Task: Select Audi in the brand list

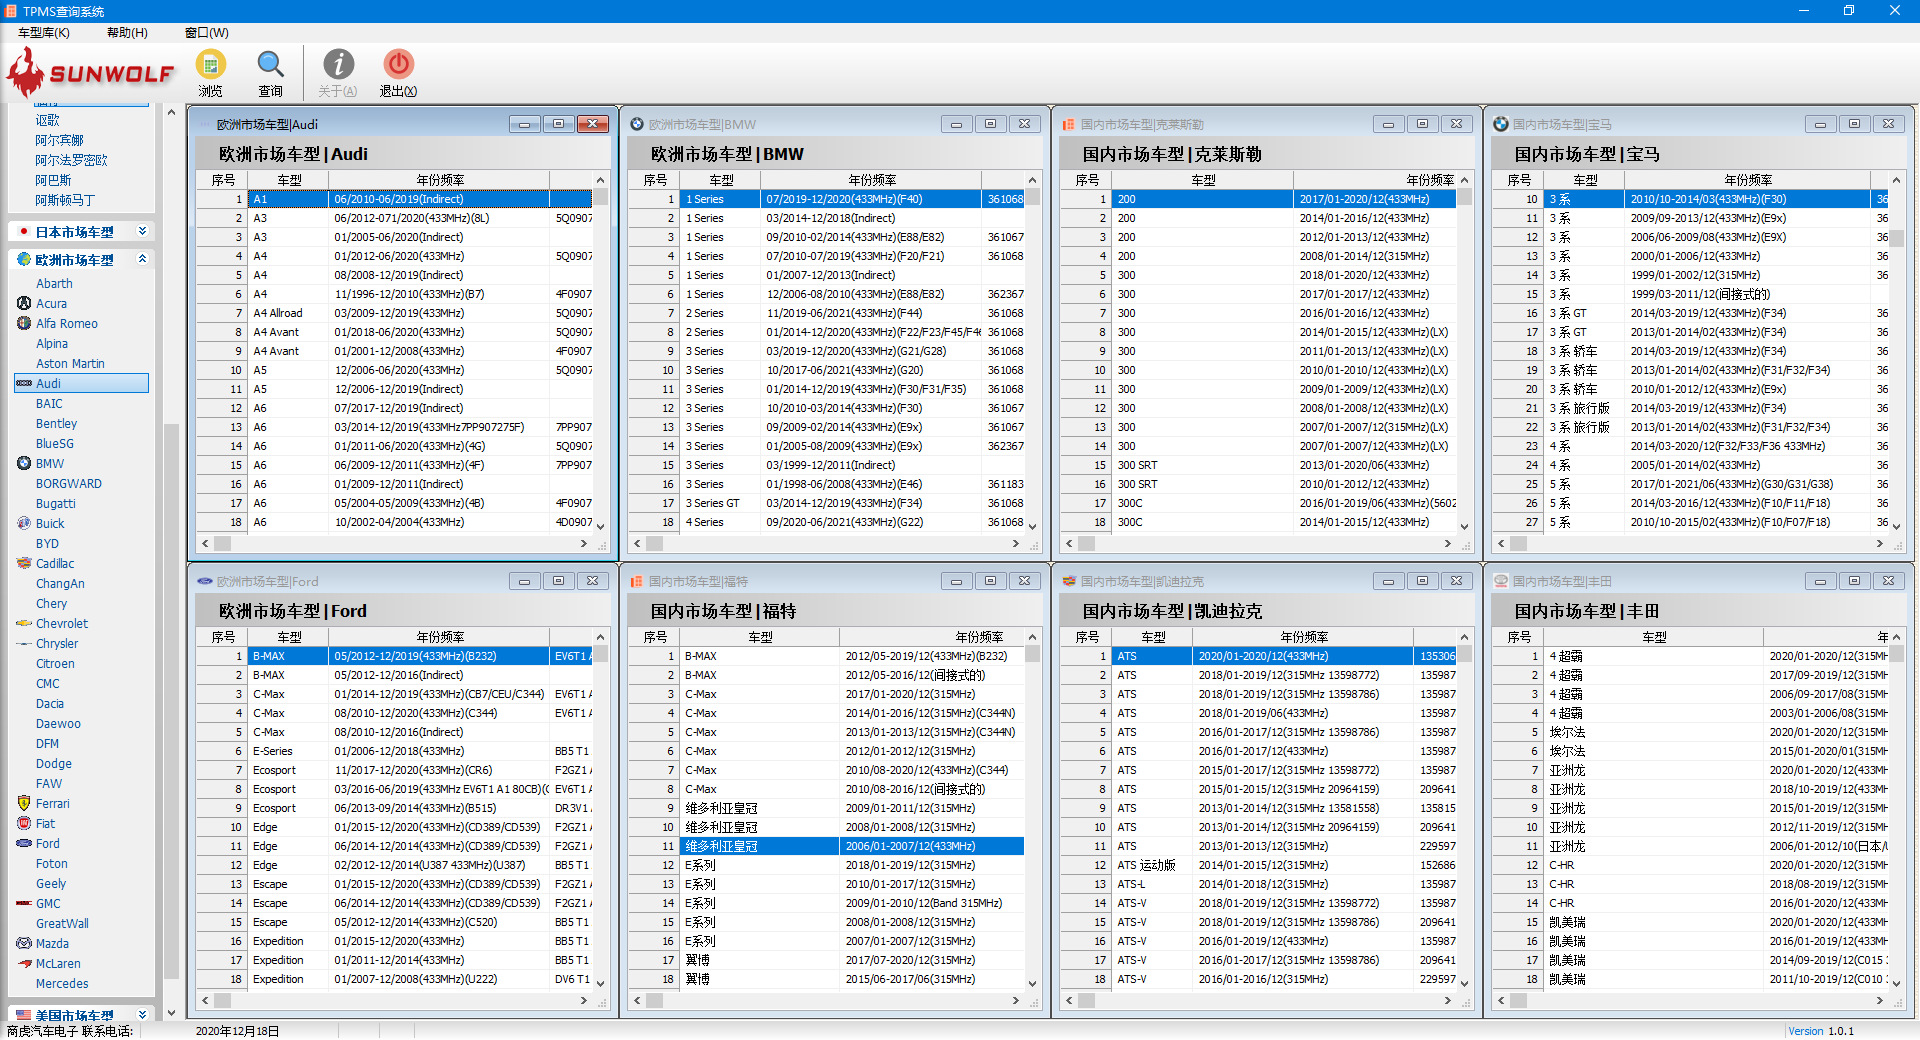Action: [x=82, y=383]
